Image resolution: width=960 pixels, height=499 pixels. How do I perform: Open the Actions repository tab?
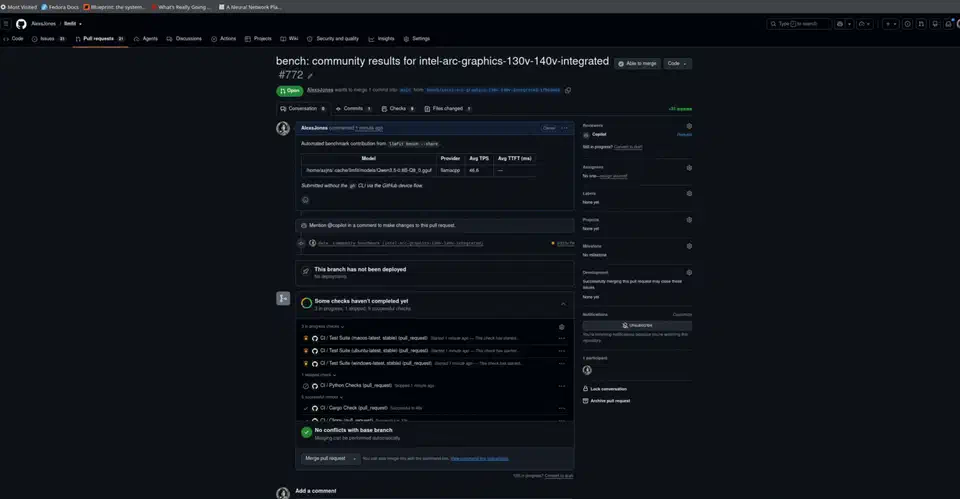[x=223, y=39]
